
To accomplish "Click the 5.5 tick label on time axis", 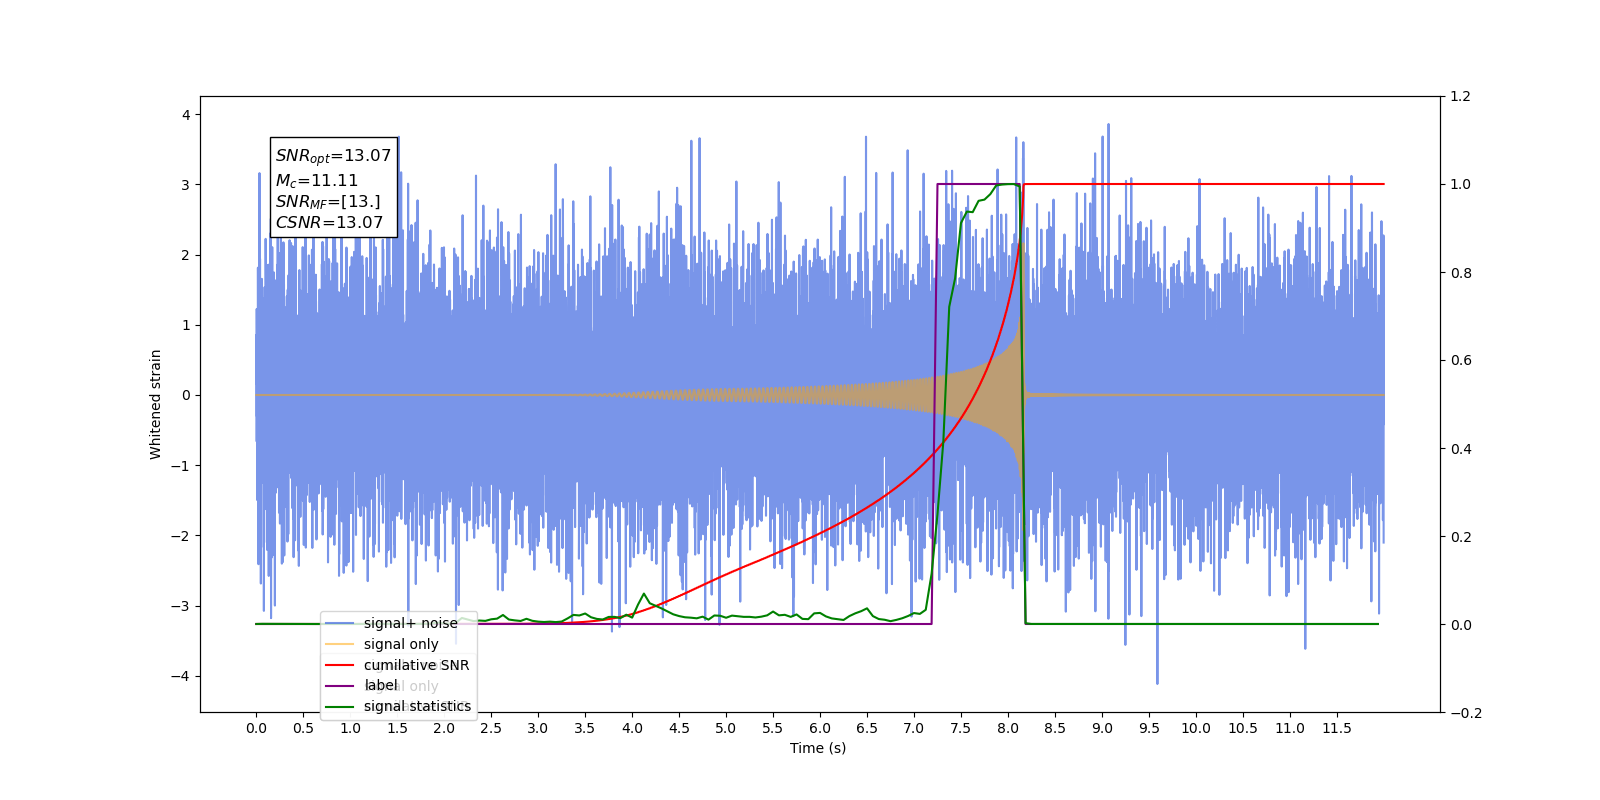I will click(x=773, y=728).
